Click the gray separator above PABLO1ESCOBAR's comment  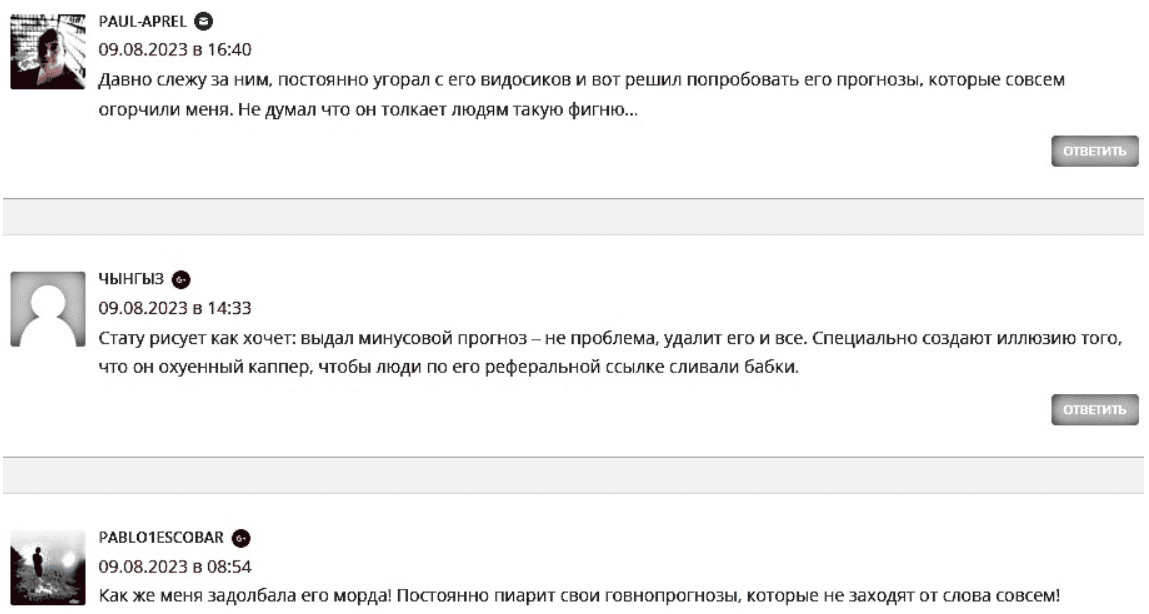click(574, 475)
